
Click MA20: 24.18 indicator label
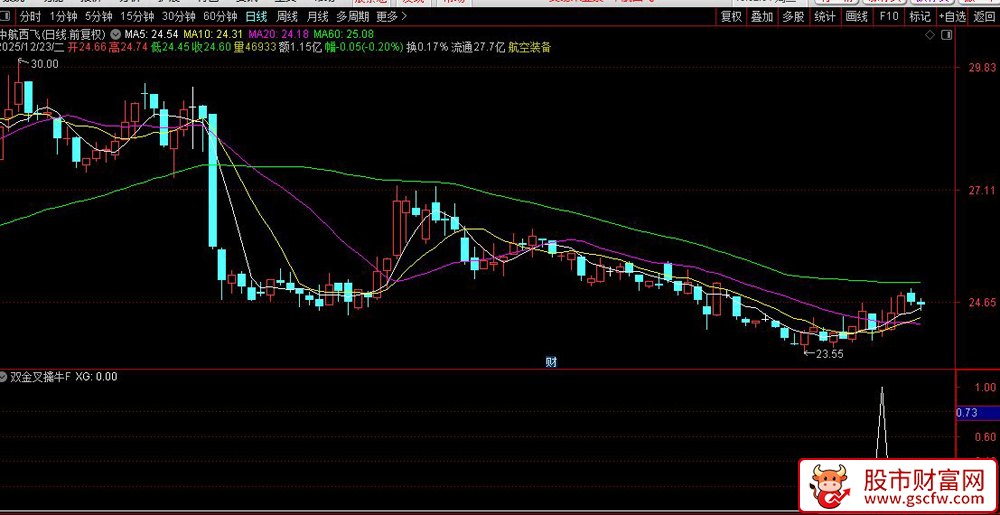279,34
